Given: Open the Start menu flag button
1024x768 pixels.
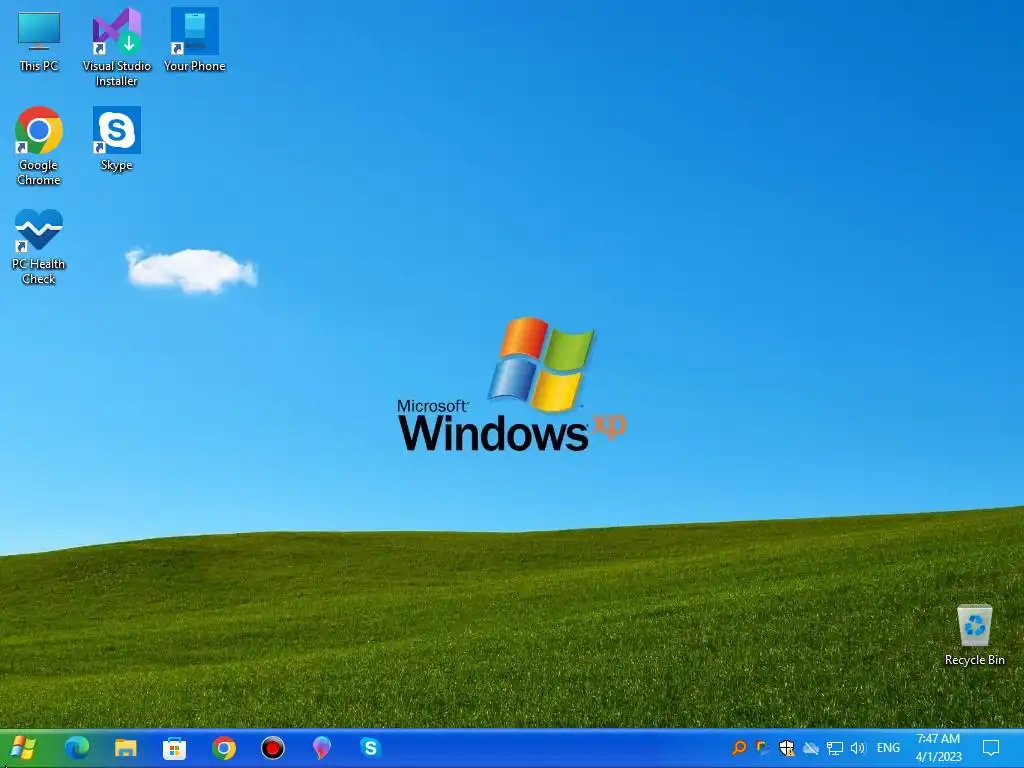Looking at the screenshot, I should pyautogui.click(x=24, y=748).
